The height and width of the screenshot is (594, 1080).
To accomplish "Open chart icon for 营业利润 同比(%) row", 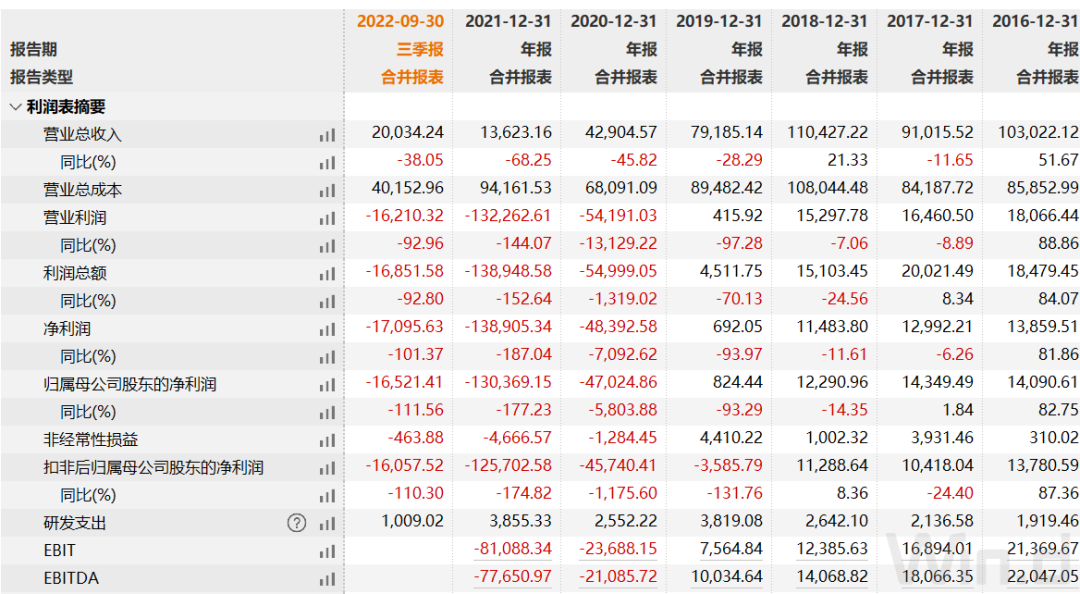I will click(x=327, y=246).
